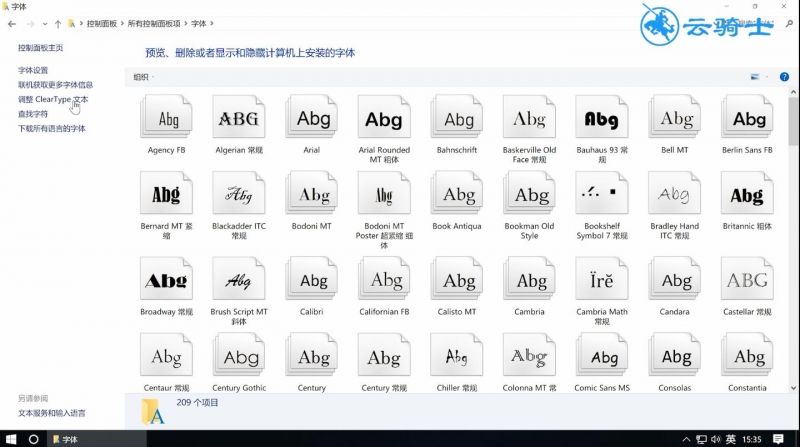Select the Blackadder ITC font icon
800x447 pixels.
(239, 193)
